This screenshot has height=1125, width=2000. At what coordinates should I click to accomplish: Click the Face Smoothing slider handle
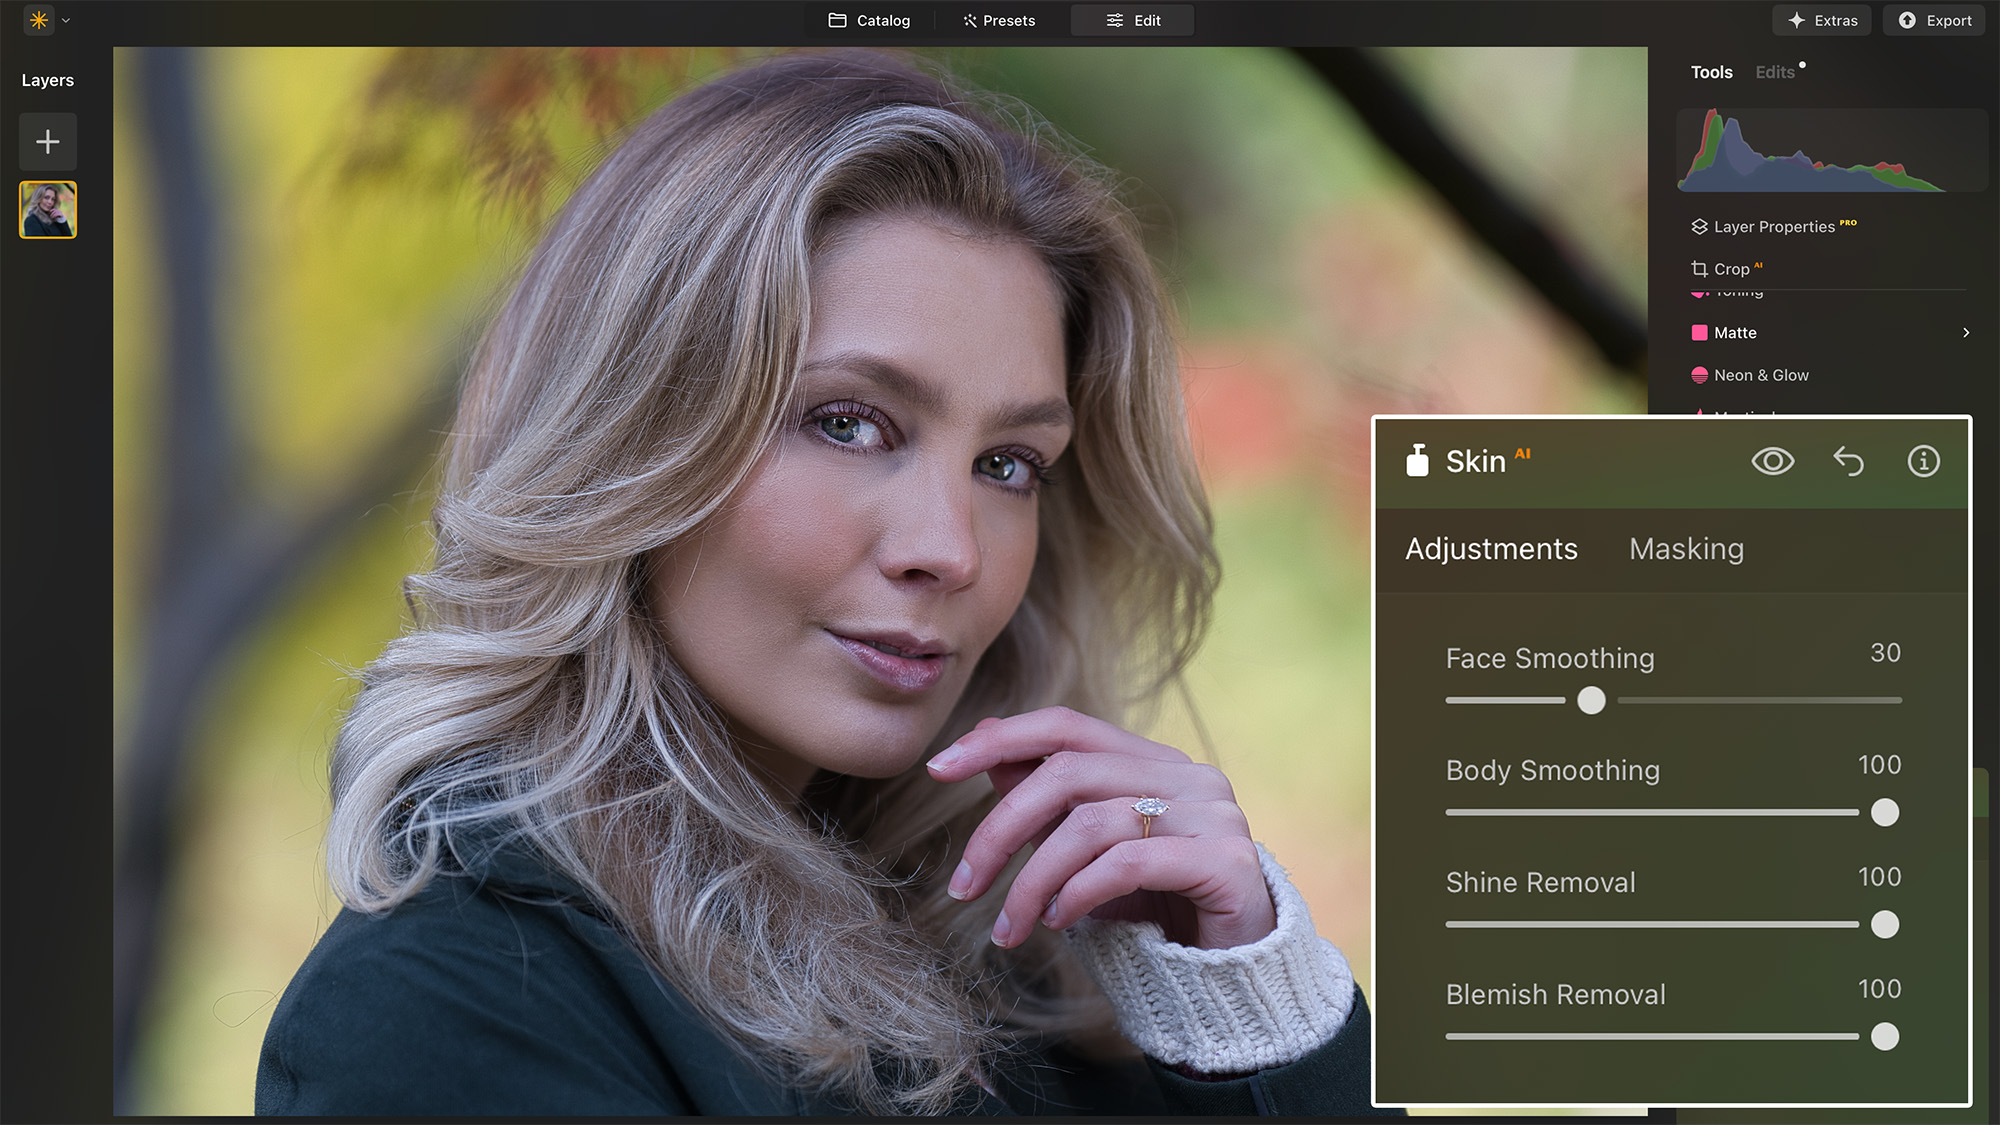(1591, 701)
